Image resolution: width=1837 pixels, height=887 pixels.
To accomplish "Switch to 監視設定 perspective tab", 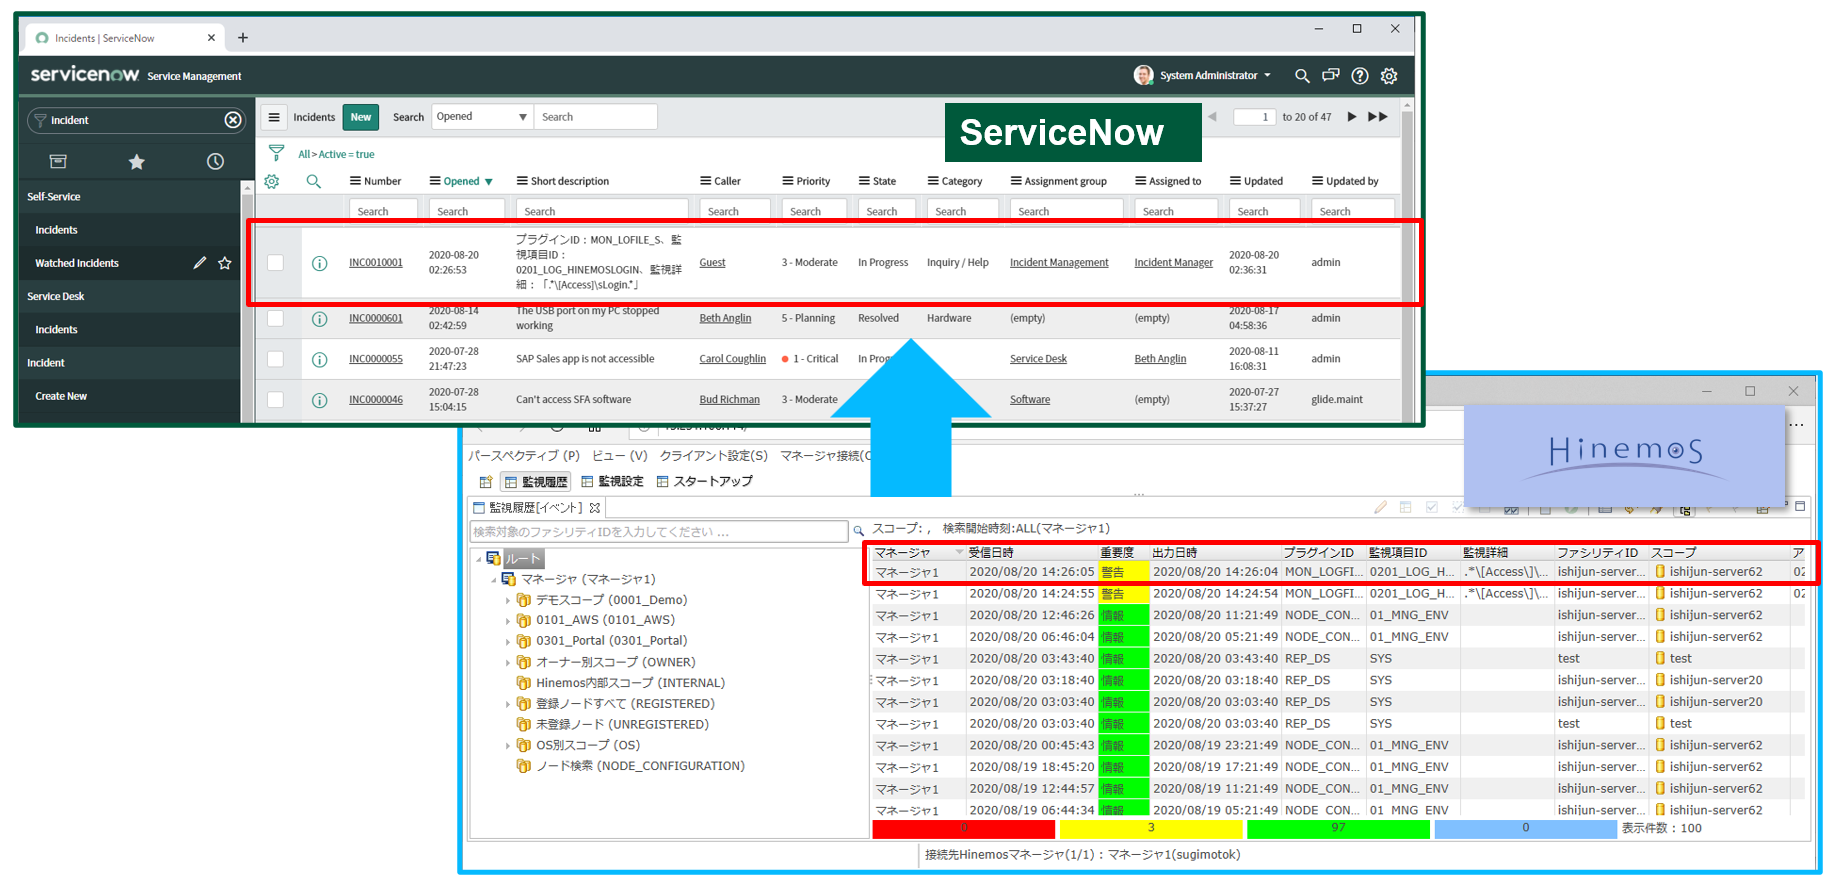I will point(612,482).
